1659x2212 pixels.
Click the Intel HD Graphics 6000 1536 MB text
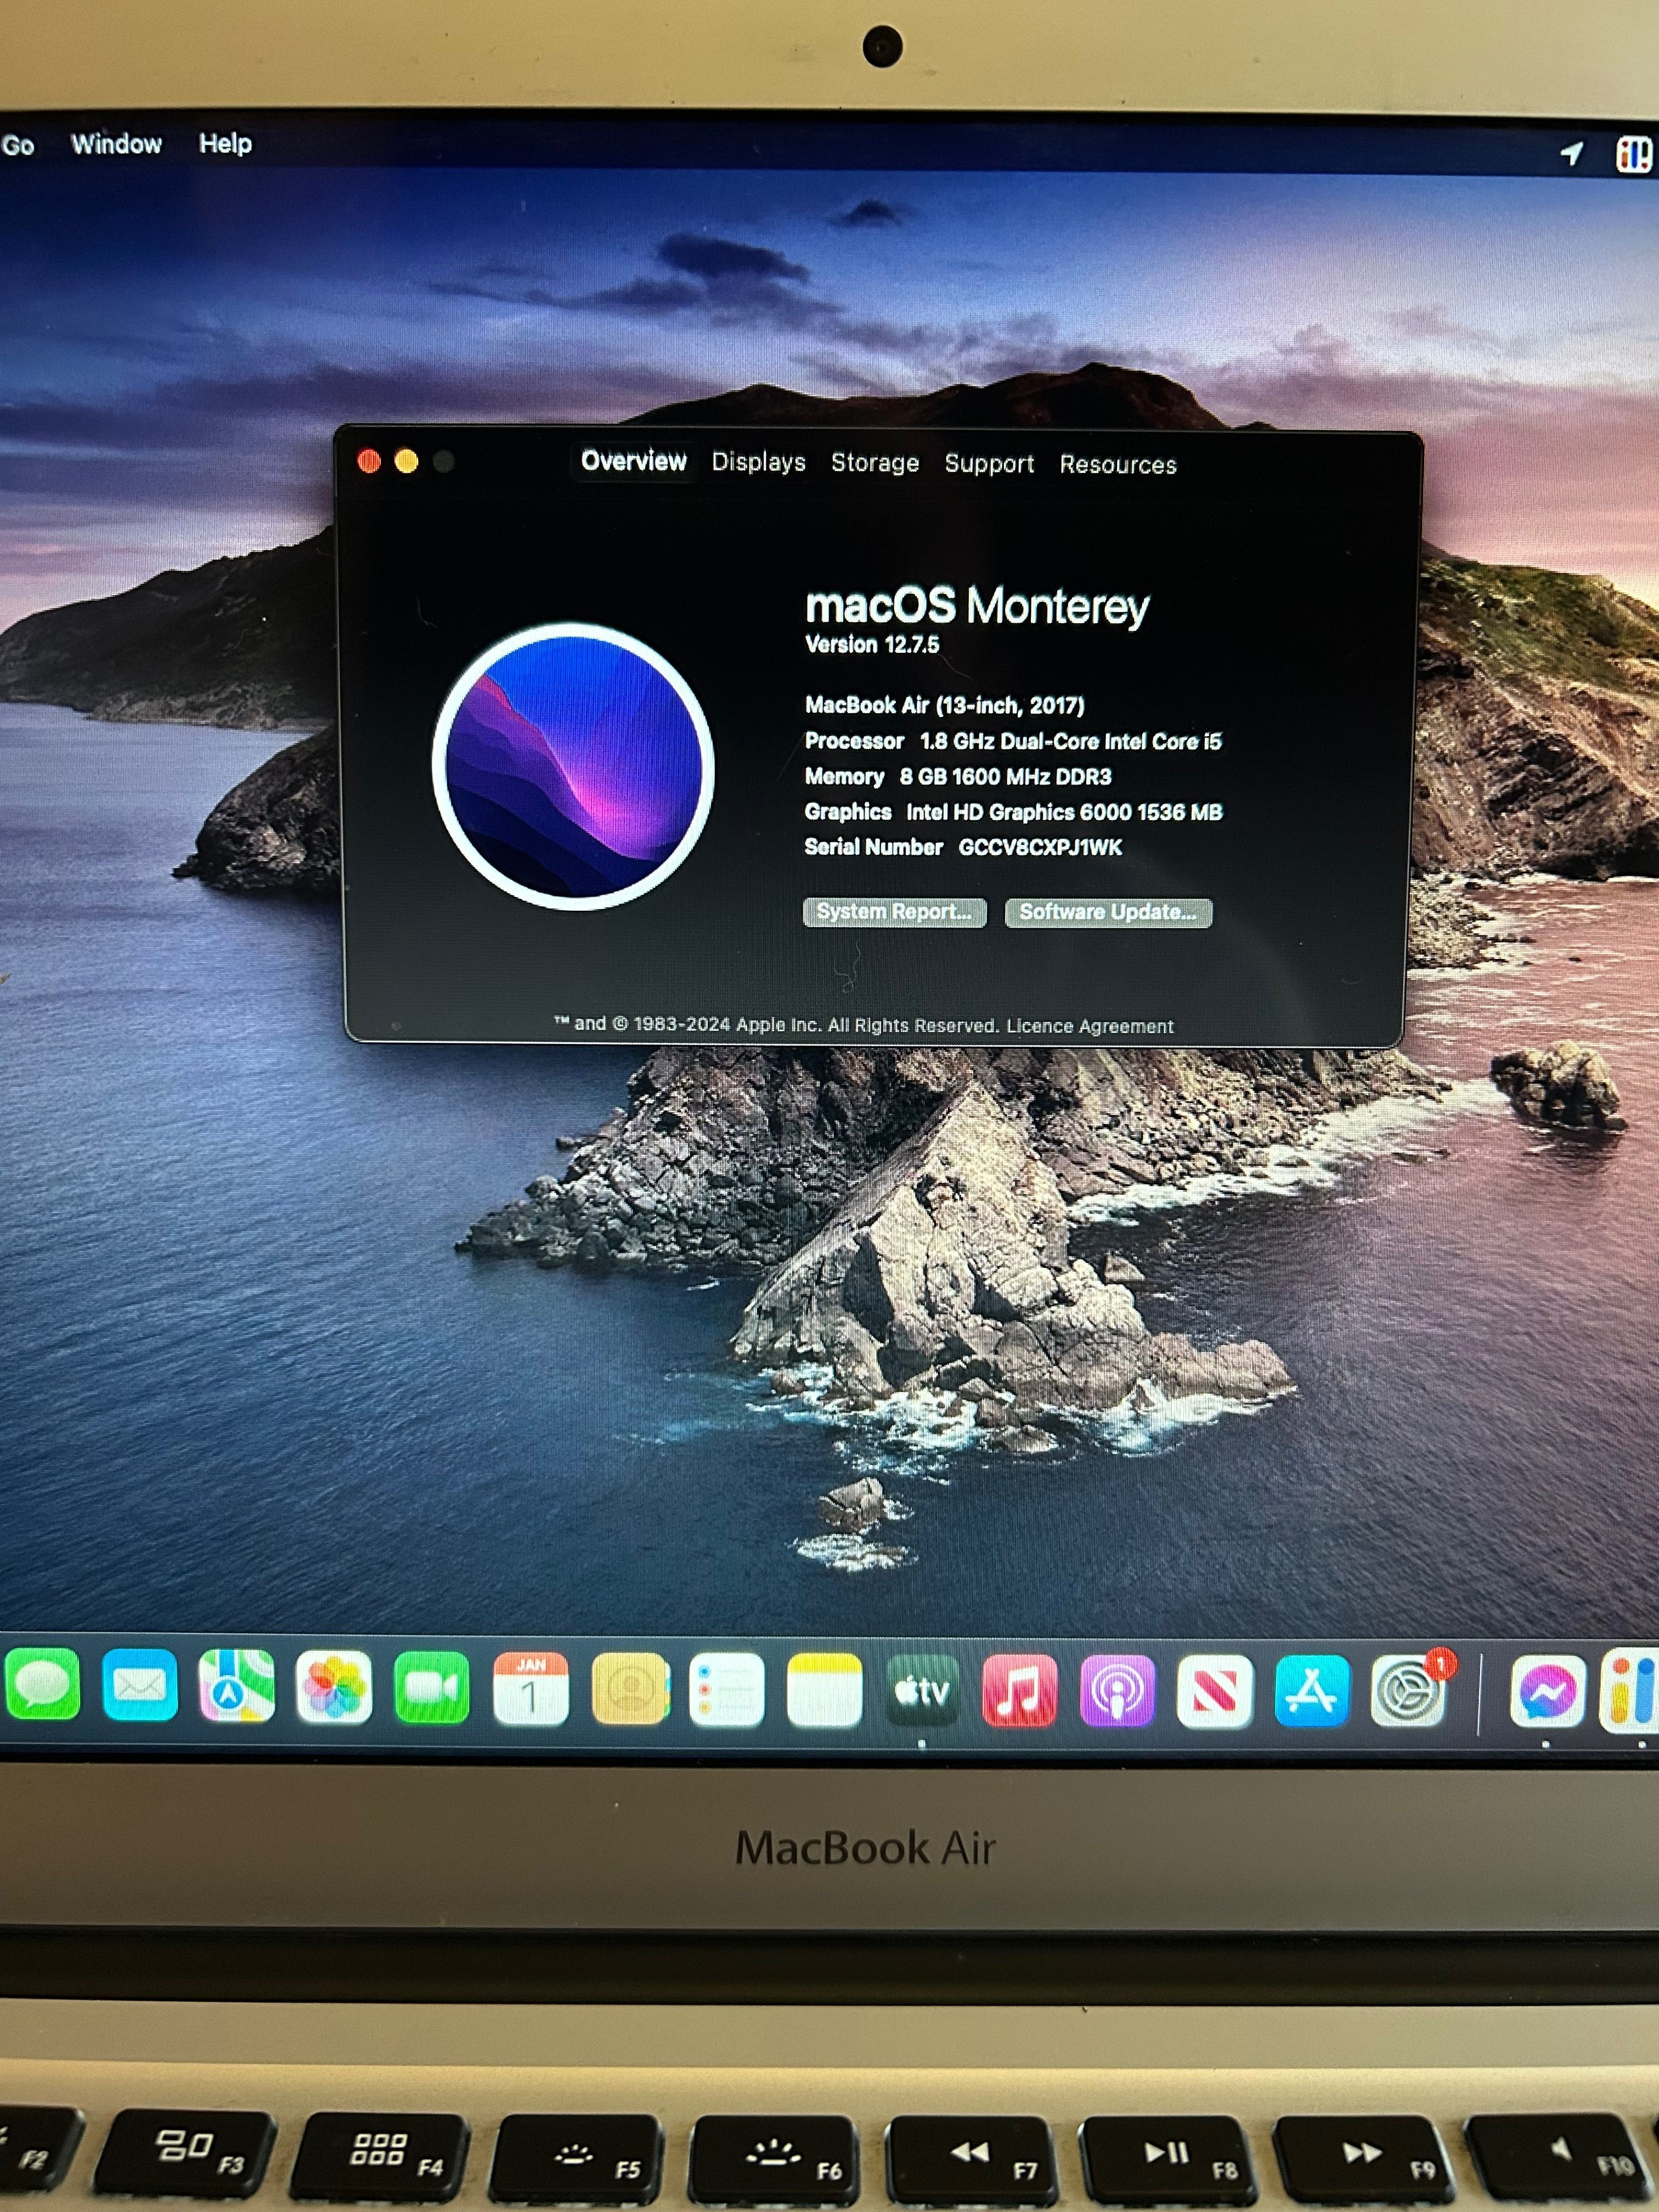[1064, 812]
